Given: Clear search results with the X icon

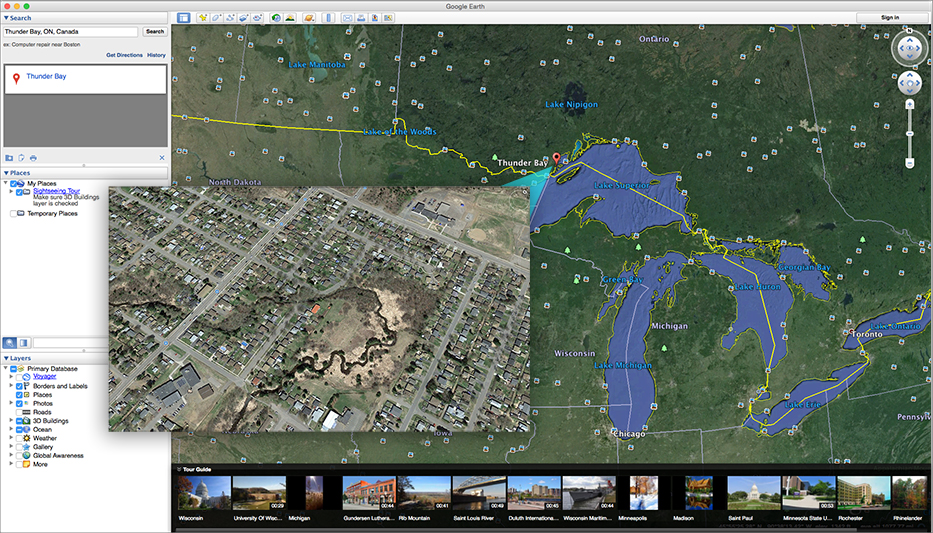Looking at the screenshot, I should coord(162,158).
